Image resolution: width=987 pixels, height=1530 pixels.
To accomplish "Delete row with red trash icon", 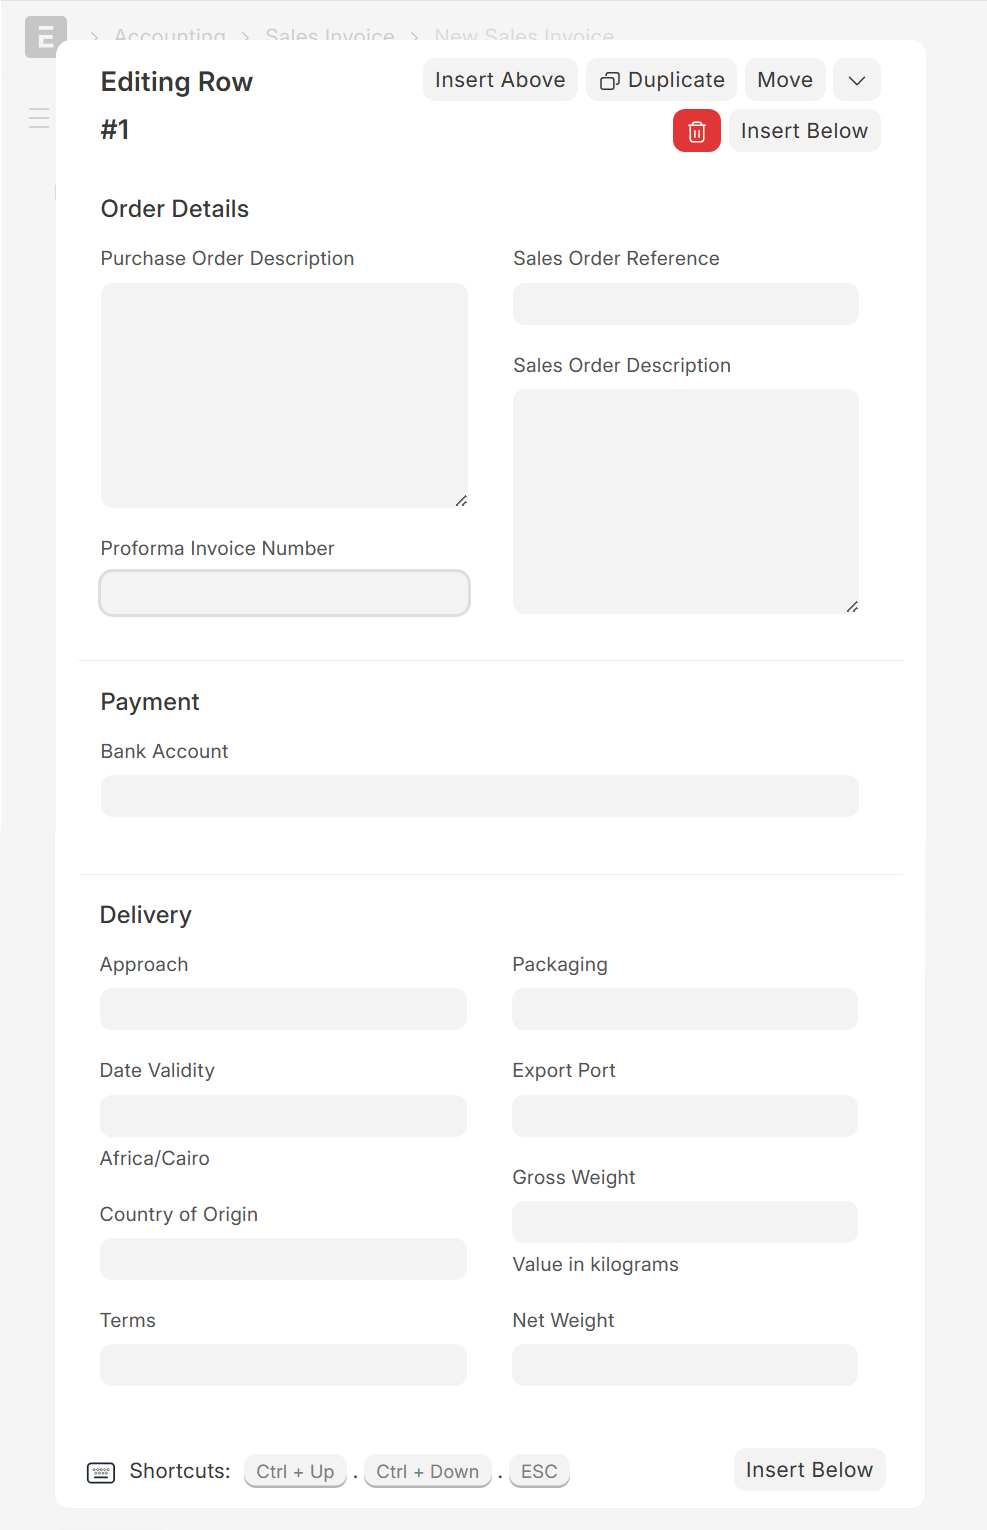I will click(x=697, y=131).
